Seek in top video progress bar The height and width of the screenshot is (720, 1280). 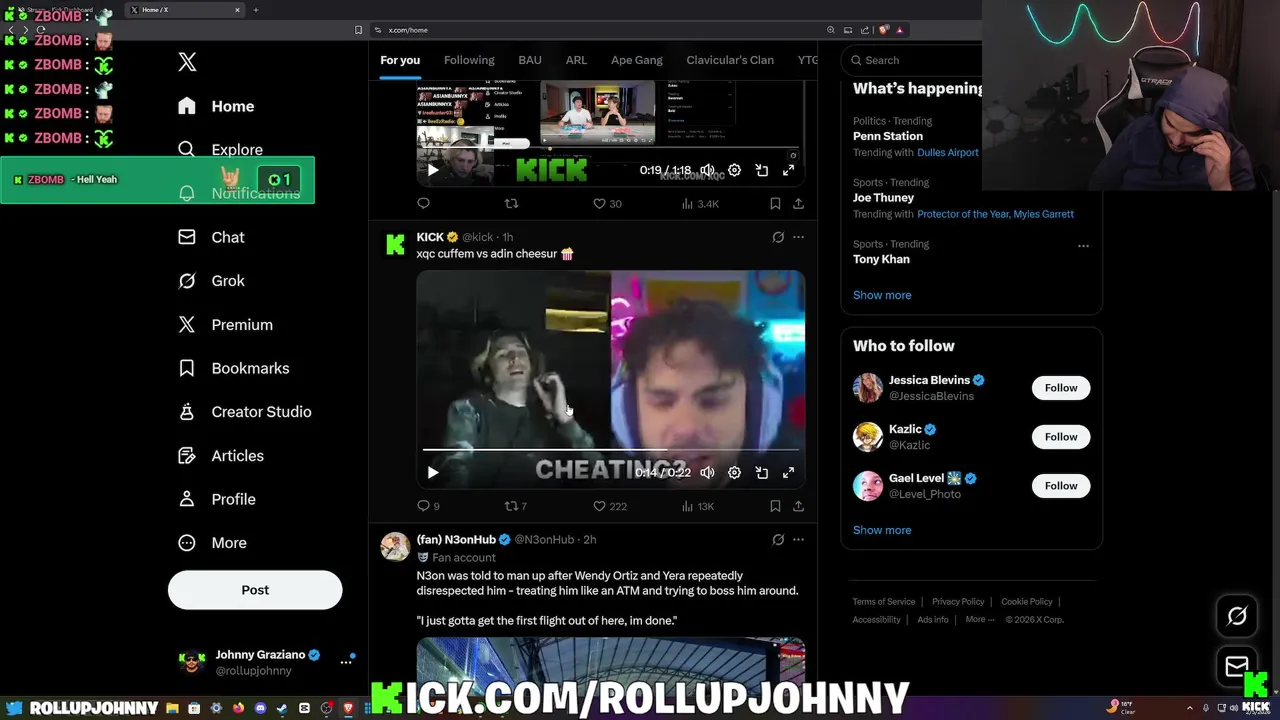(x=611, y=148)
